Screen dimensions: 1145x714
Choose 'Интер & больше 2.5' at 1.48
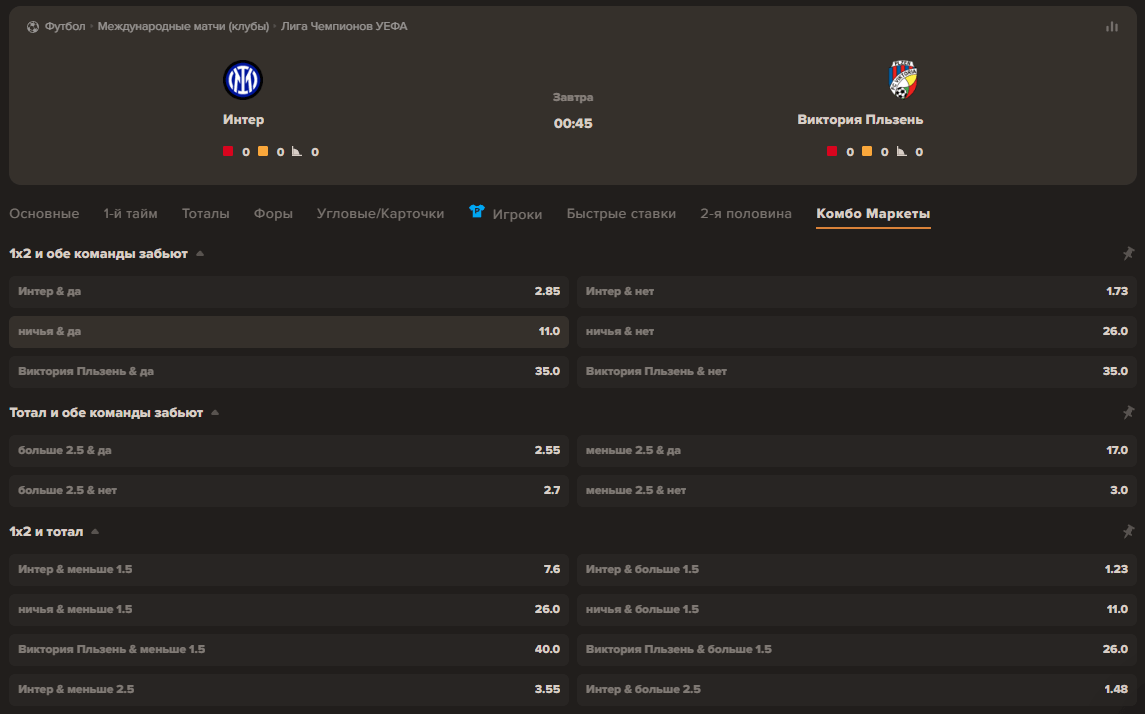857,689
